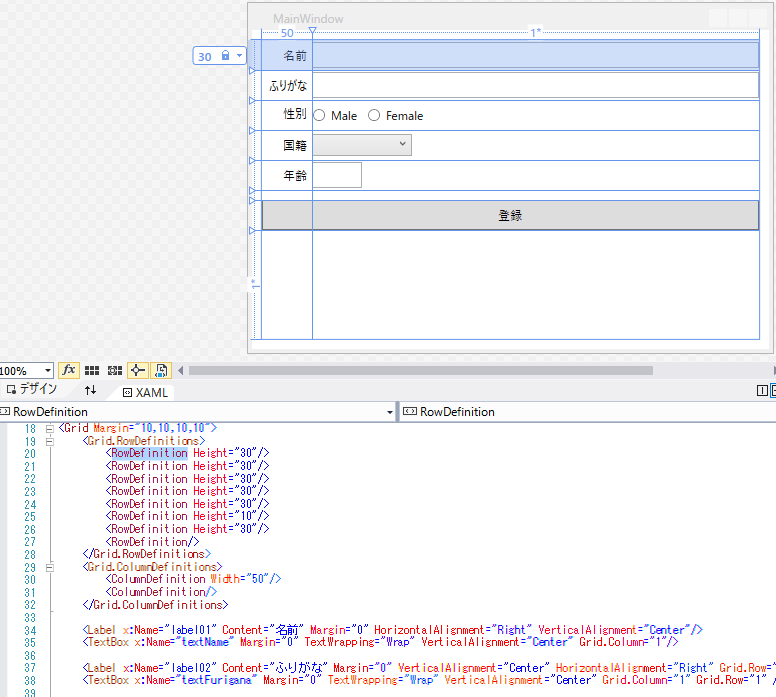Click the column width label 50
The width and height of the screenshot is (776, 697).
pos(287,33)
